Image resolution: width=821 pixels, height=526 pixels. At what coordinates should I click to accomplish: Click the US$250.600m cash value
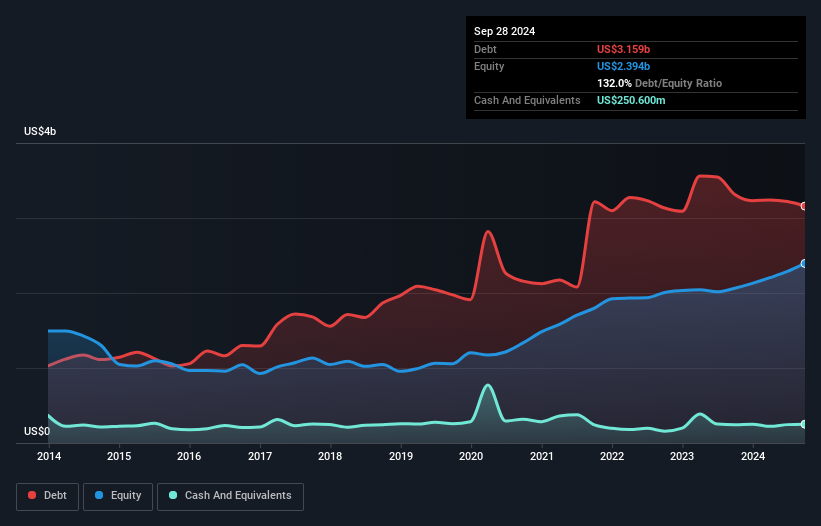631,100
